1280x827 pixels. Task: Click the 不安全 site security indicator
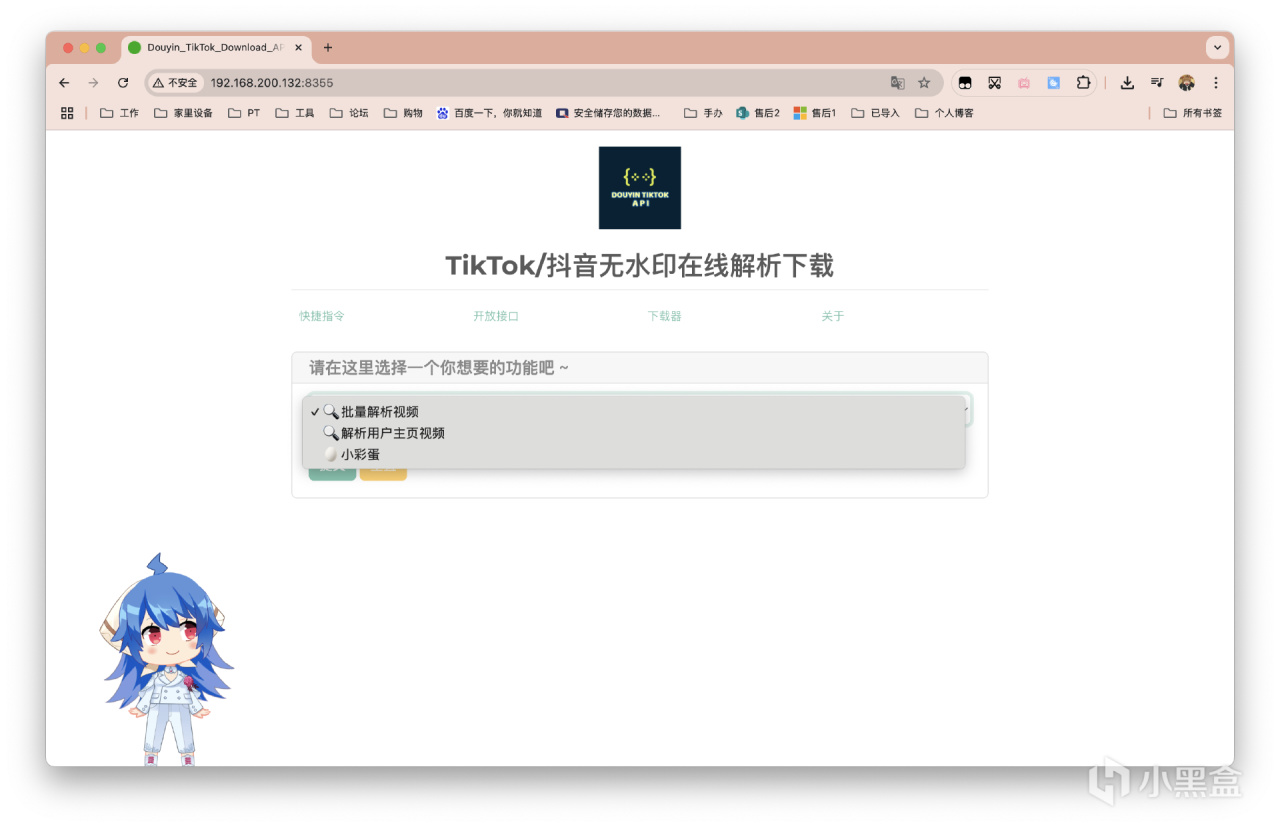(175, 83)
